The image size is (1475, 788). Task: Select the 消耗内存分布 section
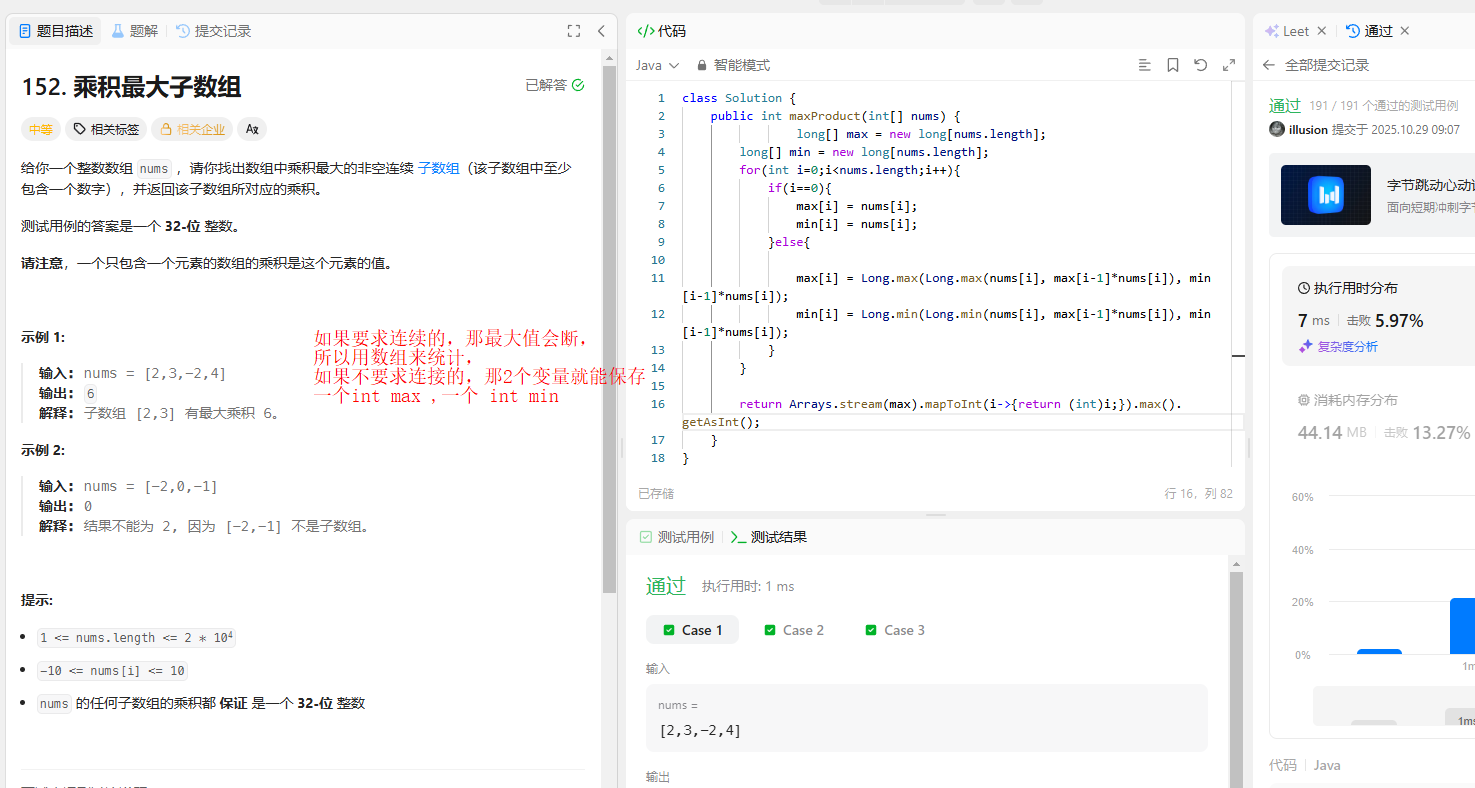(1347, 400)
